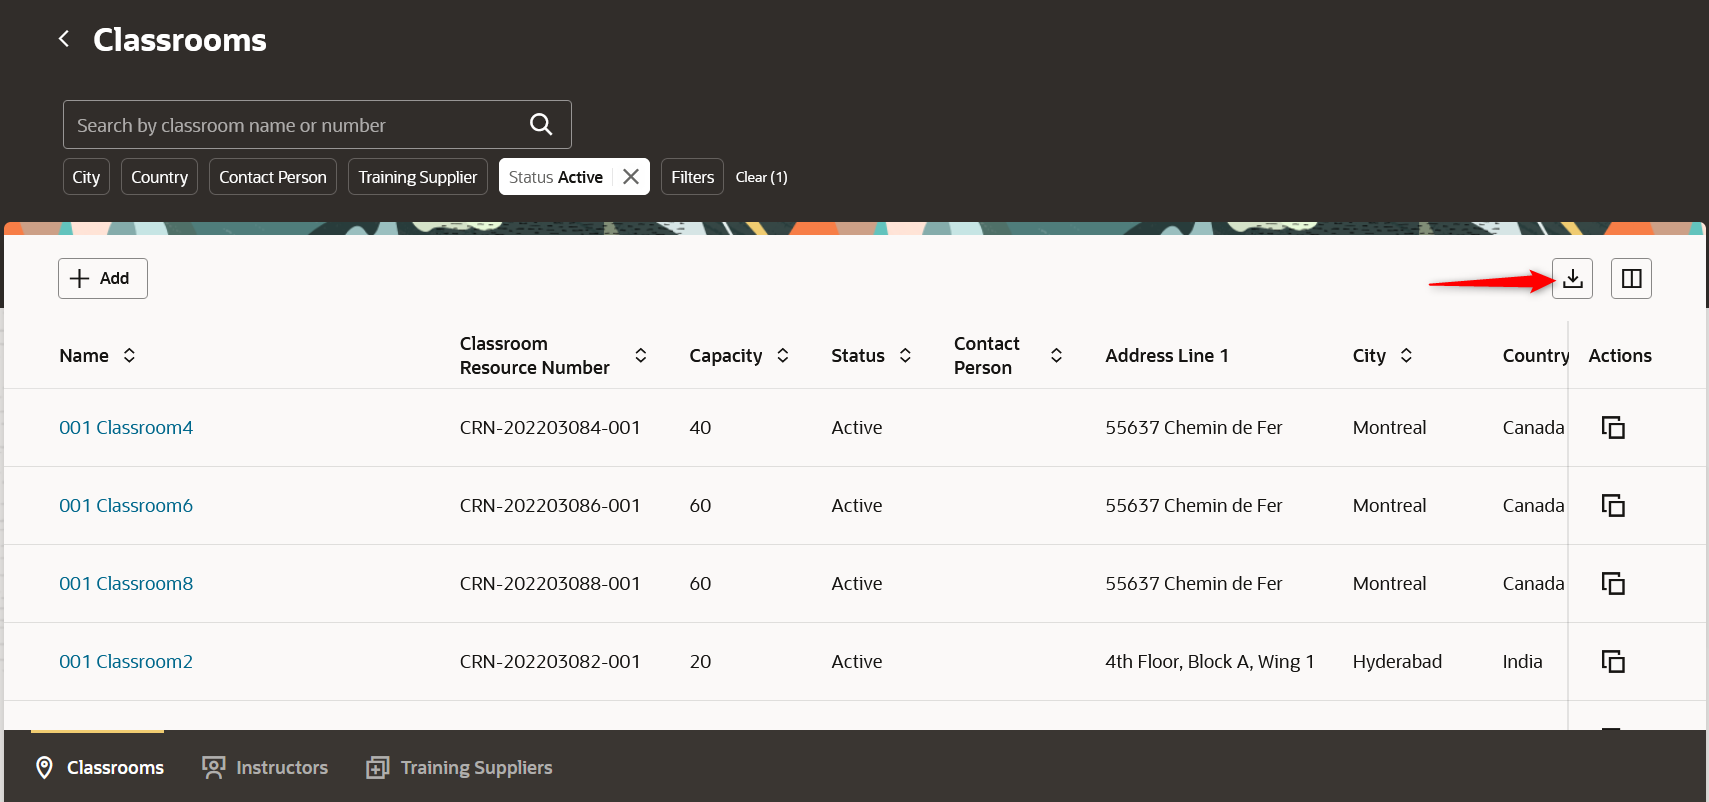Sort by City column

[x=1406, y=355]
